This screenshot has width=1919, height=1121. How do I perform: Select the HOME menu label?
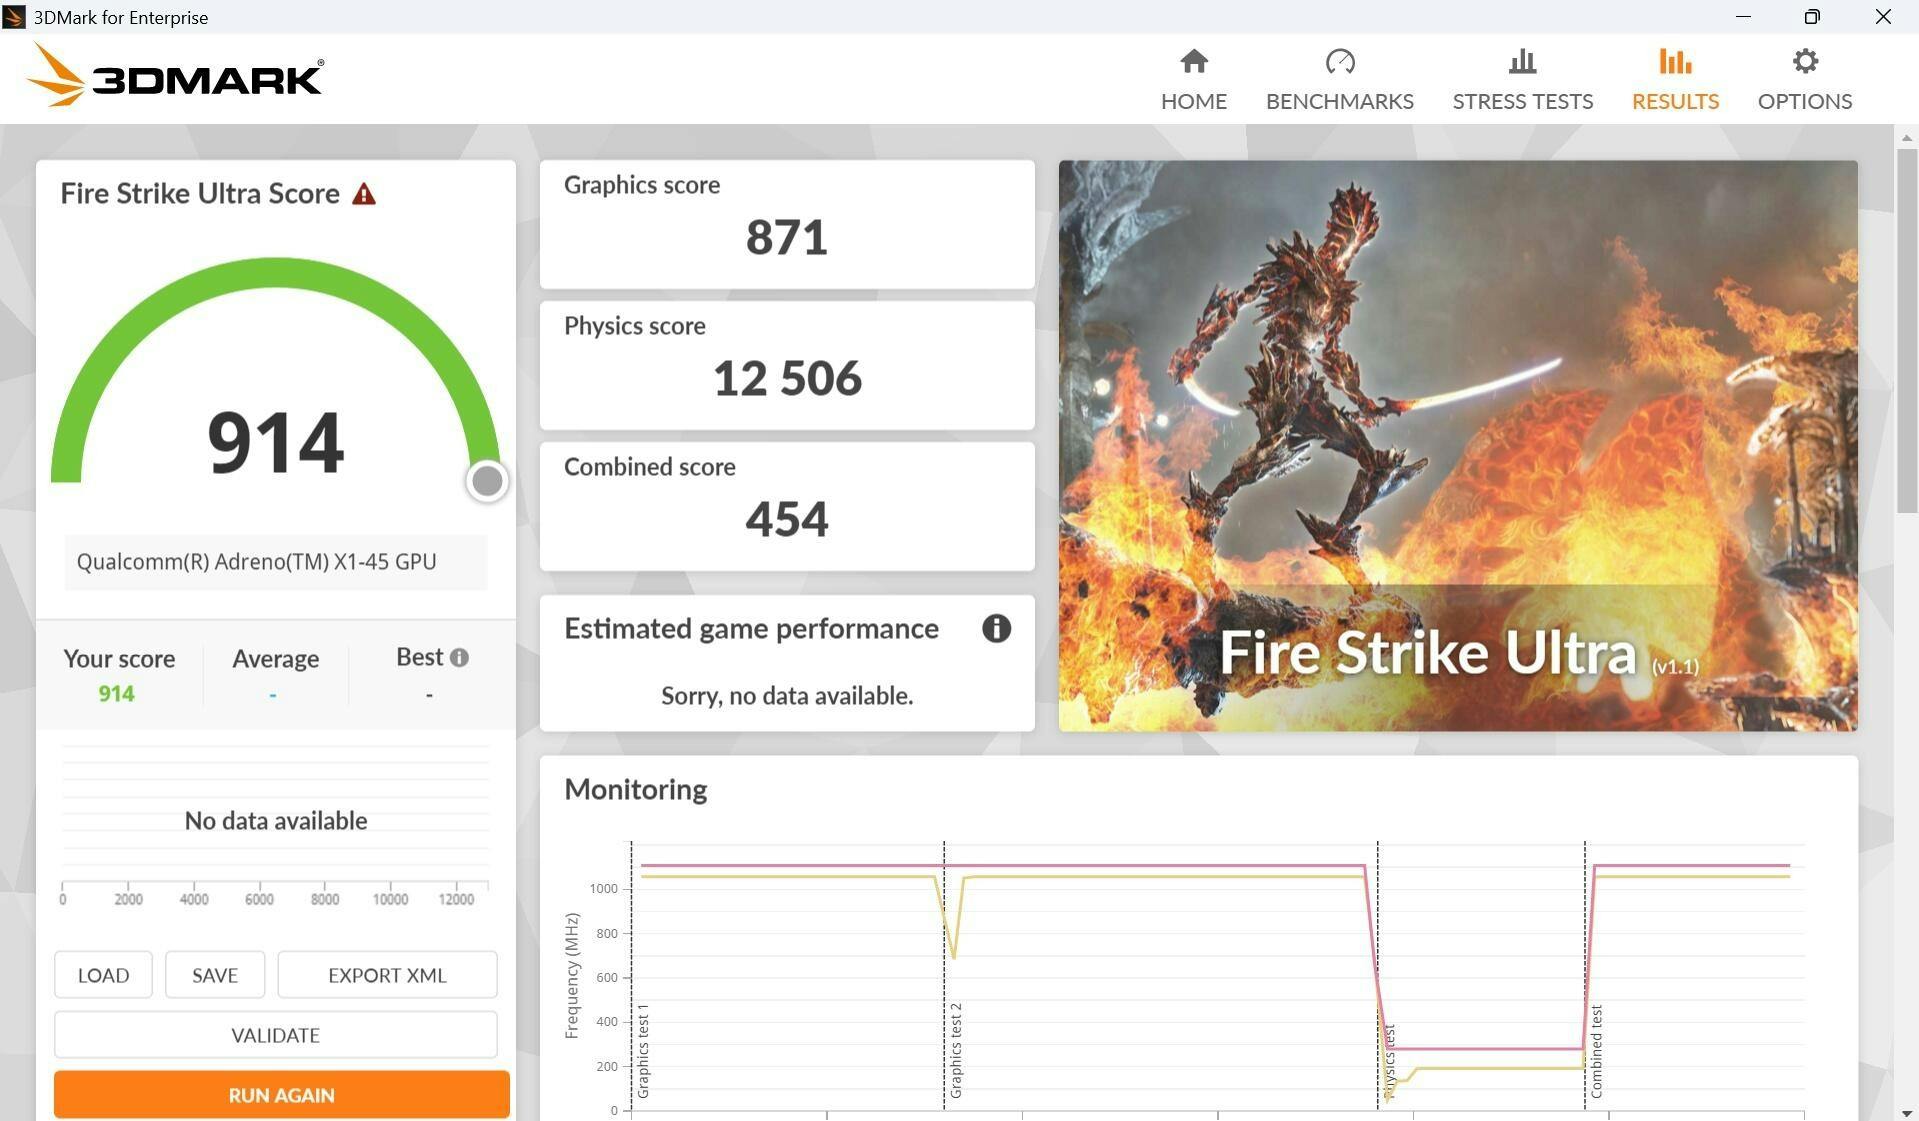pos(1194,101)
